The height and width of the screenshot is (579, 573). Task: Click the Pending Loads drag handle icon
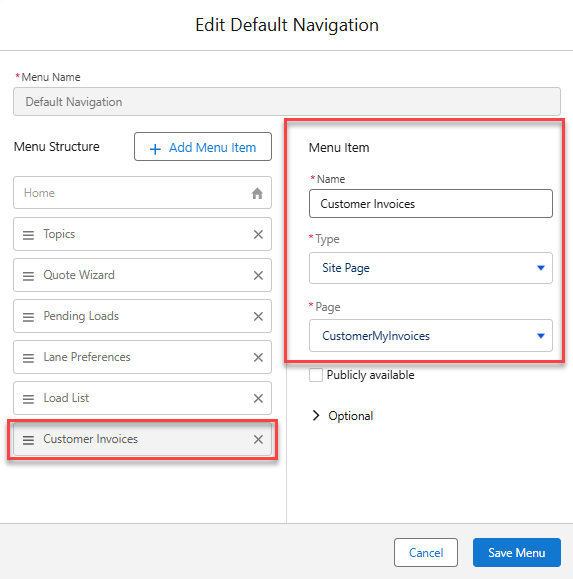[x=28, y=317]
